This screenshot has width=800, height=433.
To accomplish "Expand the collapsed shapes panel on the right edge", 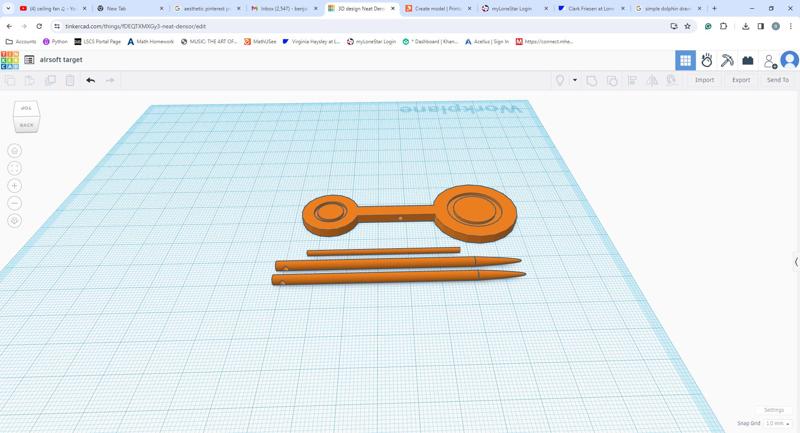I will (796, 262).
